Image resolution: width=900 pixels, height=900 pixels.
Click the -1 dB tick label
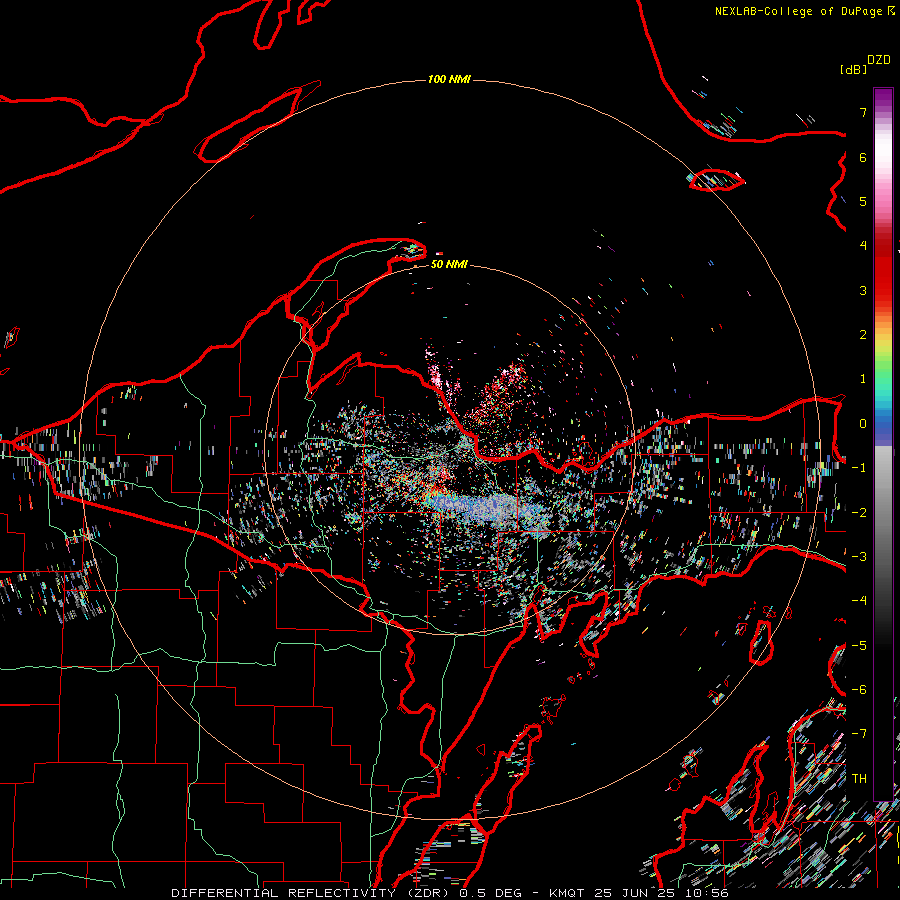tap(859, 468)
